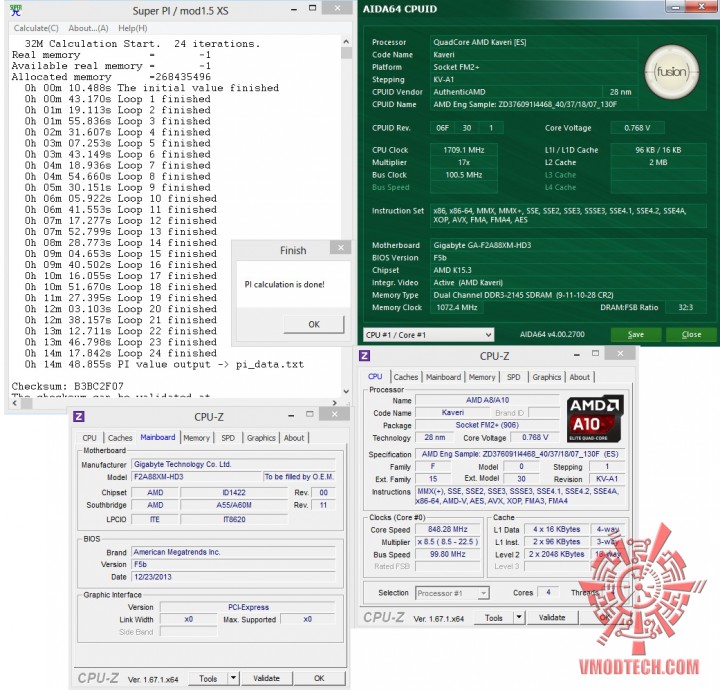
Task: Click the Super PI vertical scrollbar up arrow
Action: coord(346,42)
